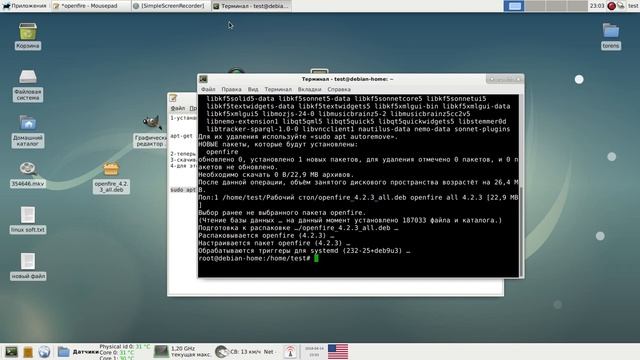The width and height of the screenshot is (640, 360).
Task: Open the Файл menu in Mousepad window
Action: click(x=178, y=108)
